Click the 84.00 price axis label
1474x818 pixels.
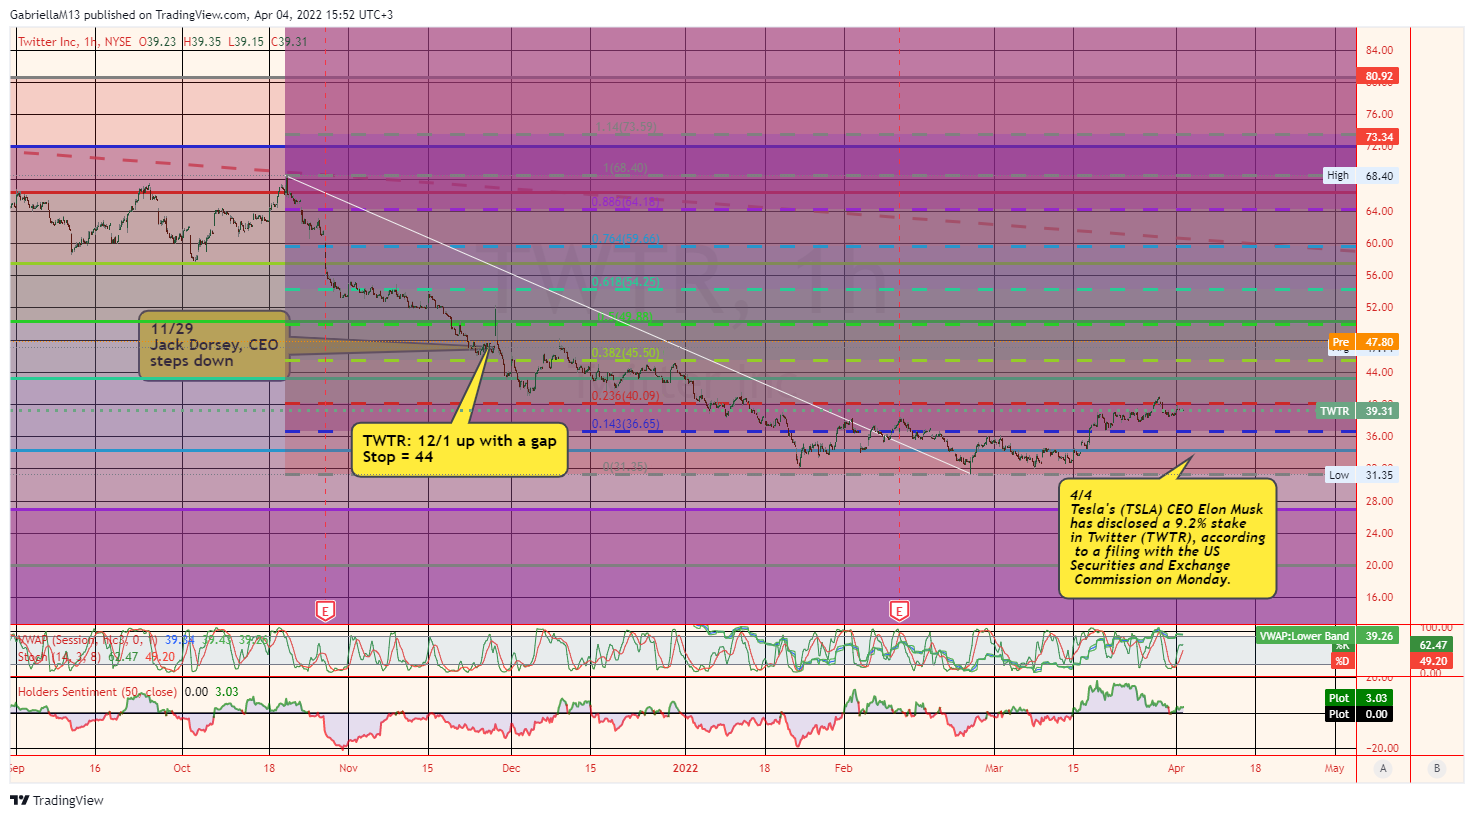1379,50
